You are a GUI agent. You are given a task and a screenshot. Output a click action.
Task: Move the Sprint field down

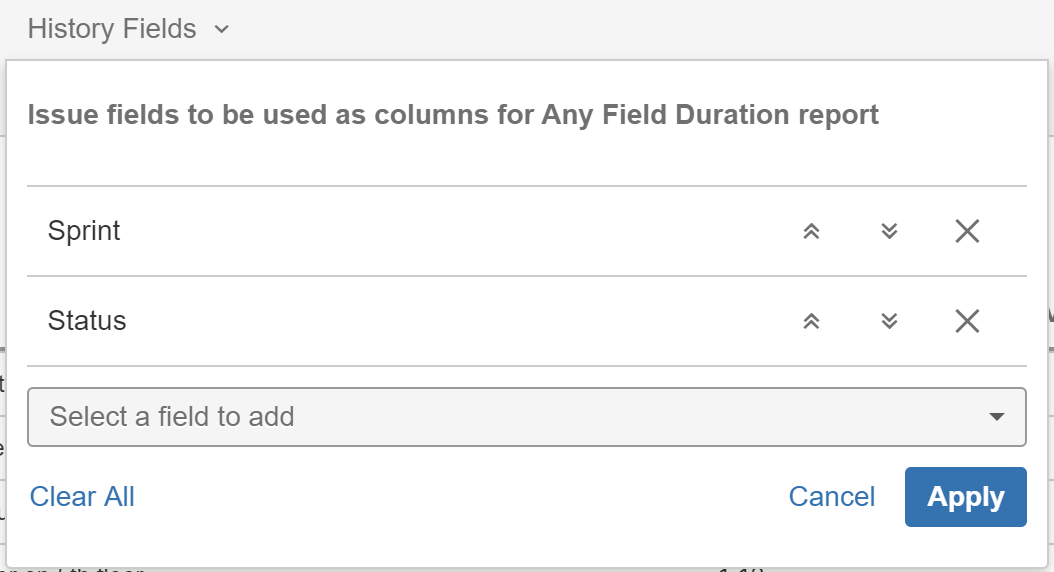point(889,231)
